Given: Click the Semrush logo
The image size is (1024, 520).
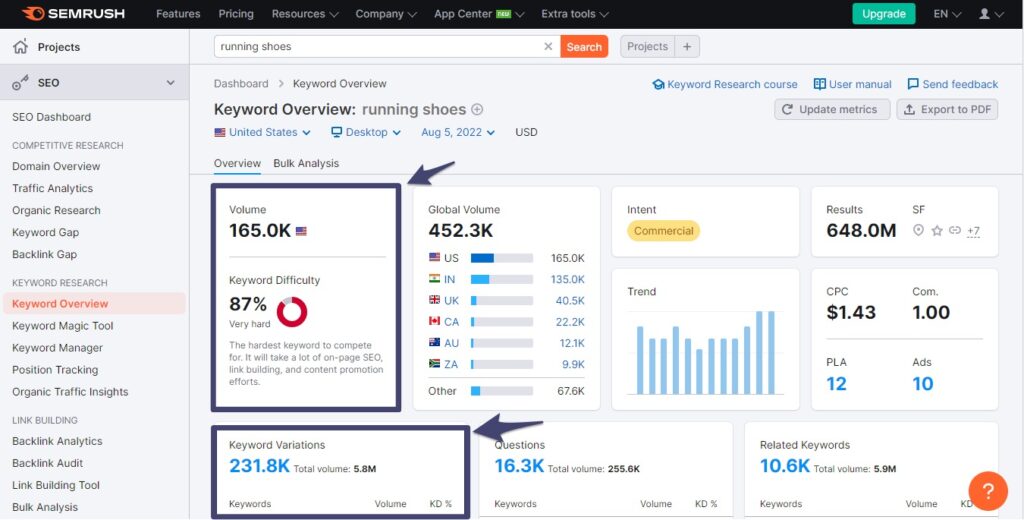Looking at the screenshot, I should 72,14.
